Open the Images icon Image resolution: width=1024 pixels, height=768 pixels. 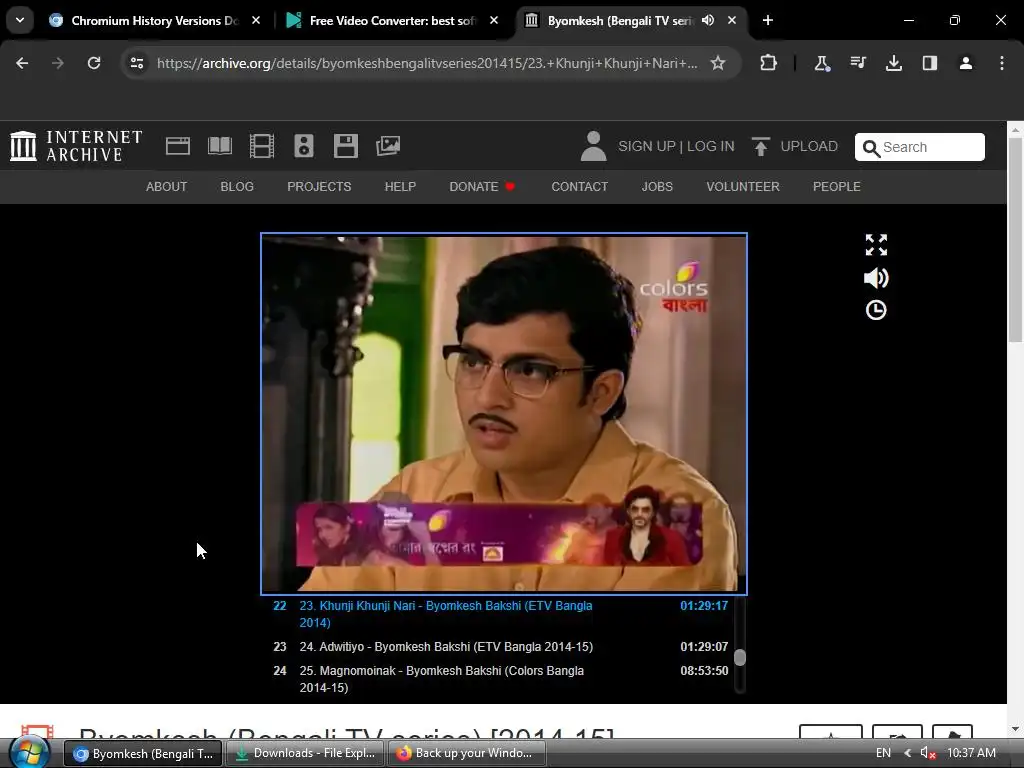(388, 146)
